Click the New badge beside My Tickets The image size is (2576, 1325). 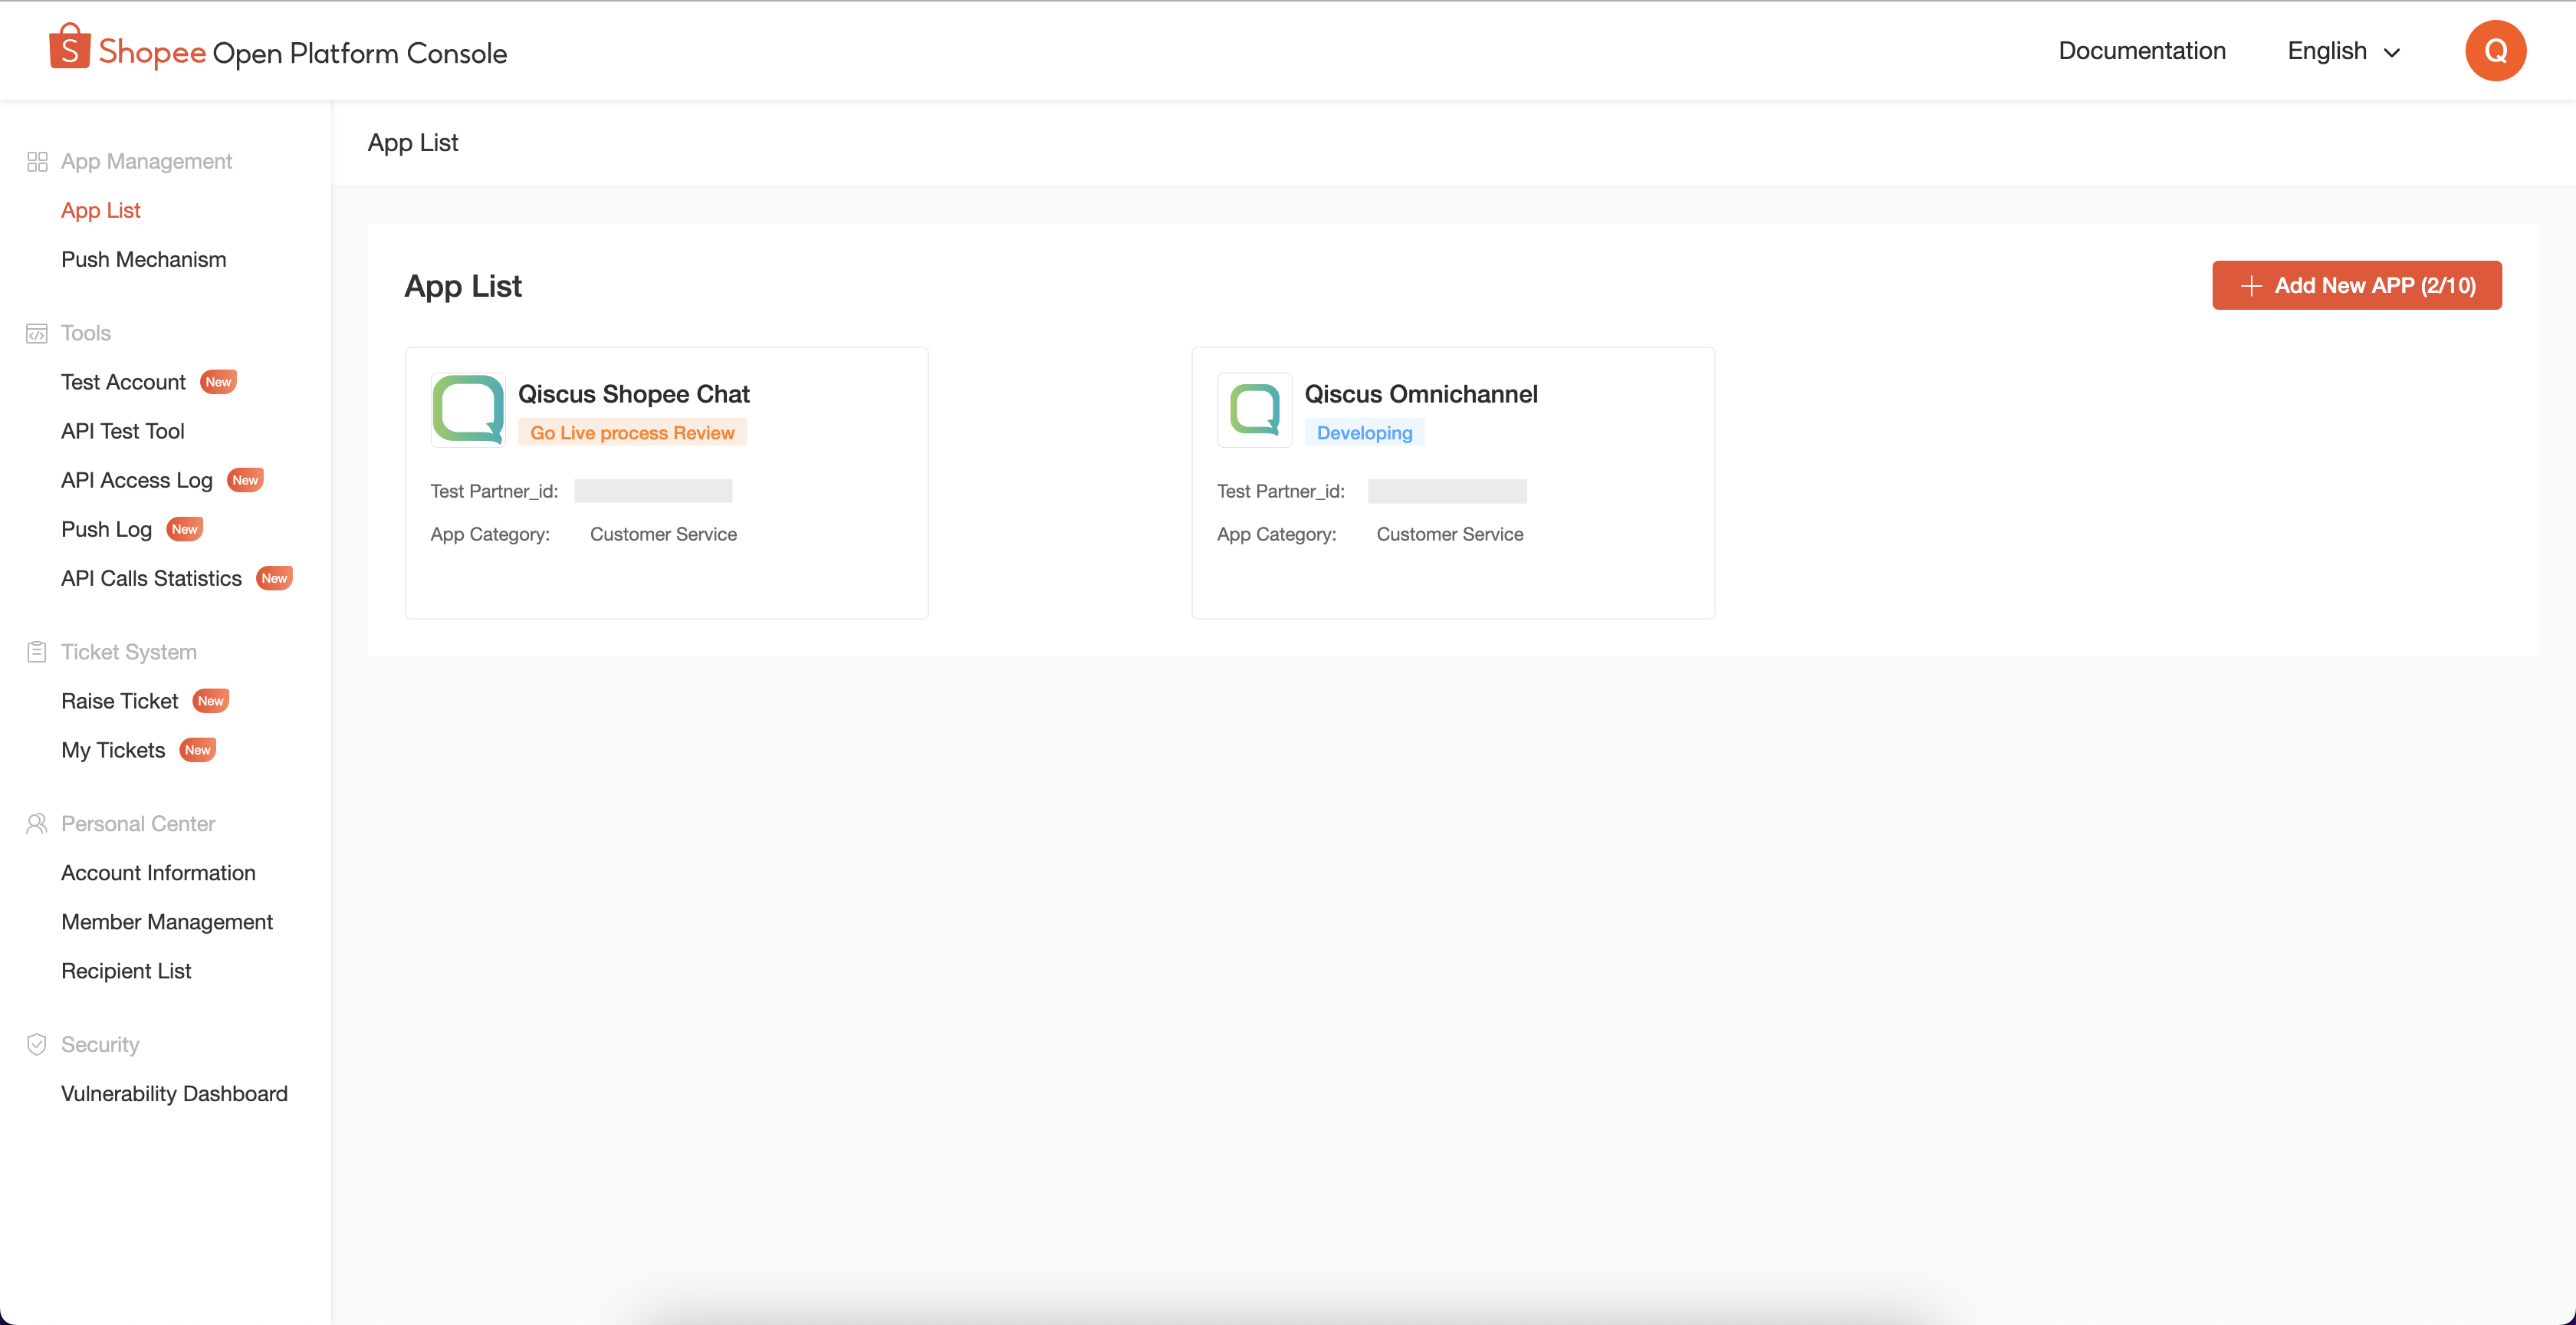tap(197, 750)
